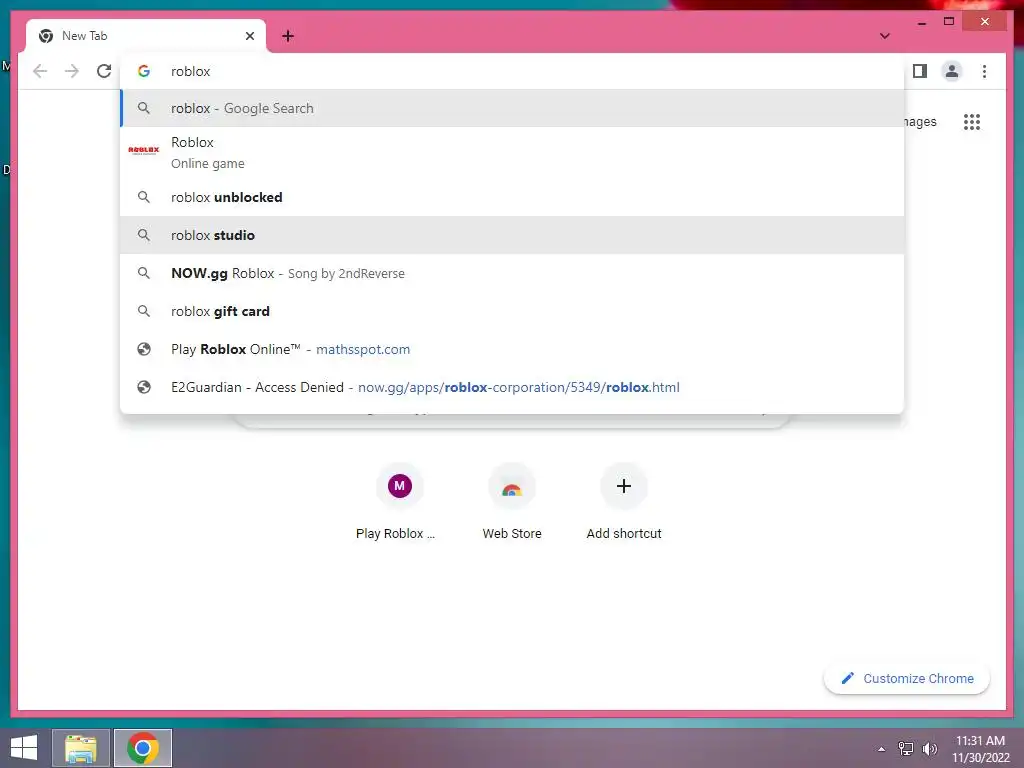Open Chrome's three-dot menu
1024x768 pixels.
(x=984, y=71)
